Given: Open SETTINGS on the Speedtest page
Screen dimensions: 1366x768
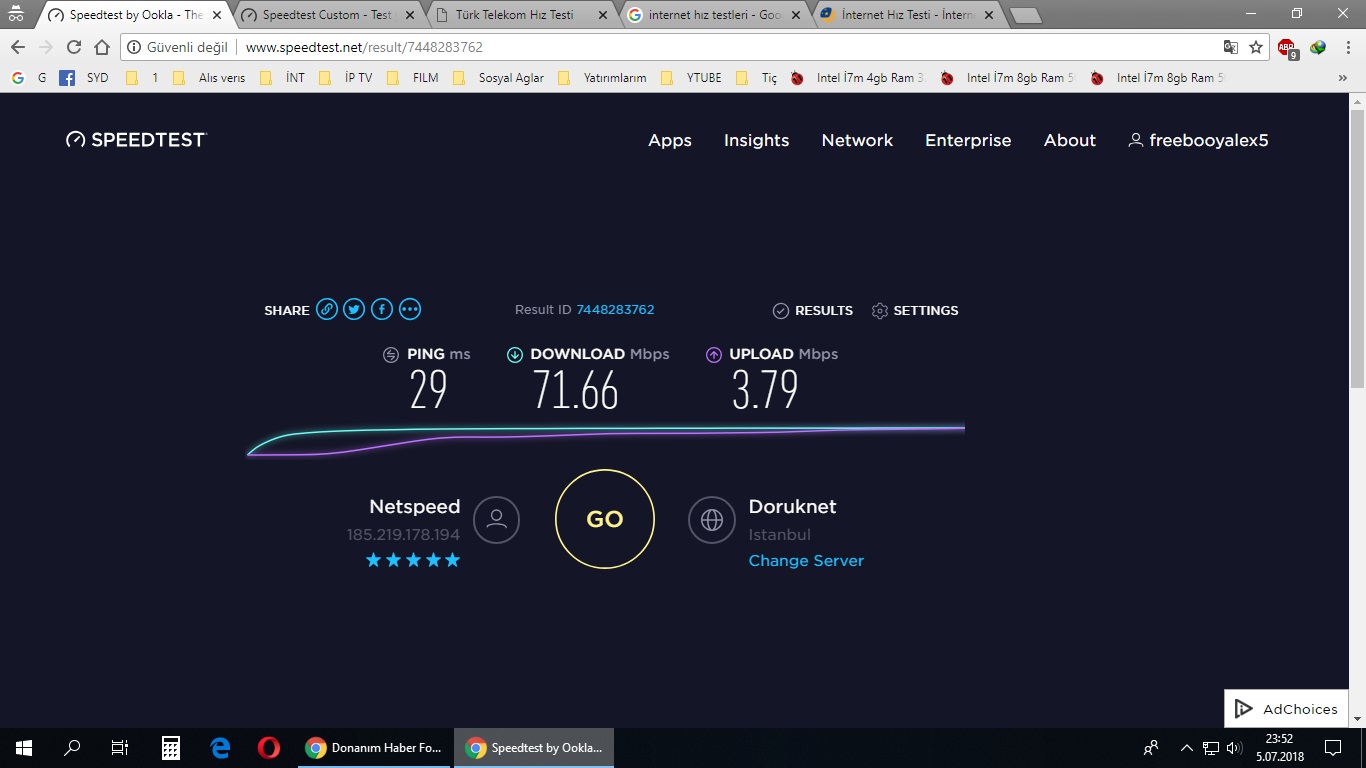Looking at the screenshot, I should [915, 310].
